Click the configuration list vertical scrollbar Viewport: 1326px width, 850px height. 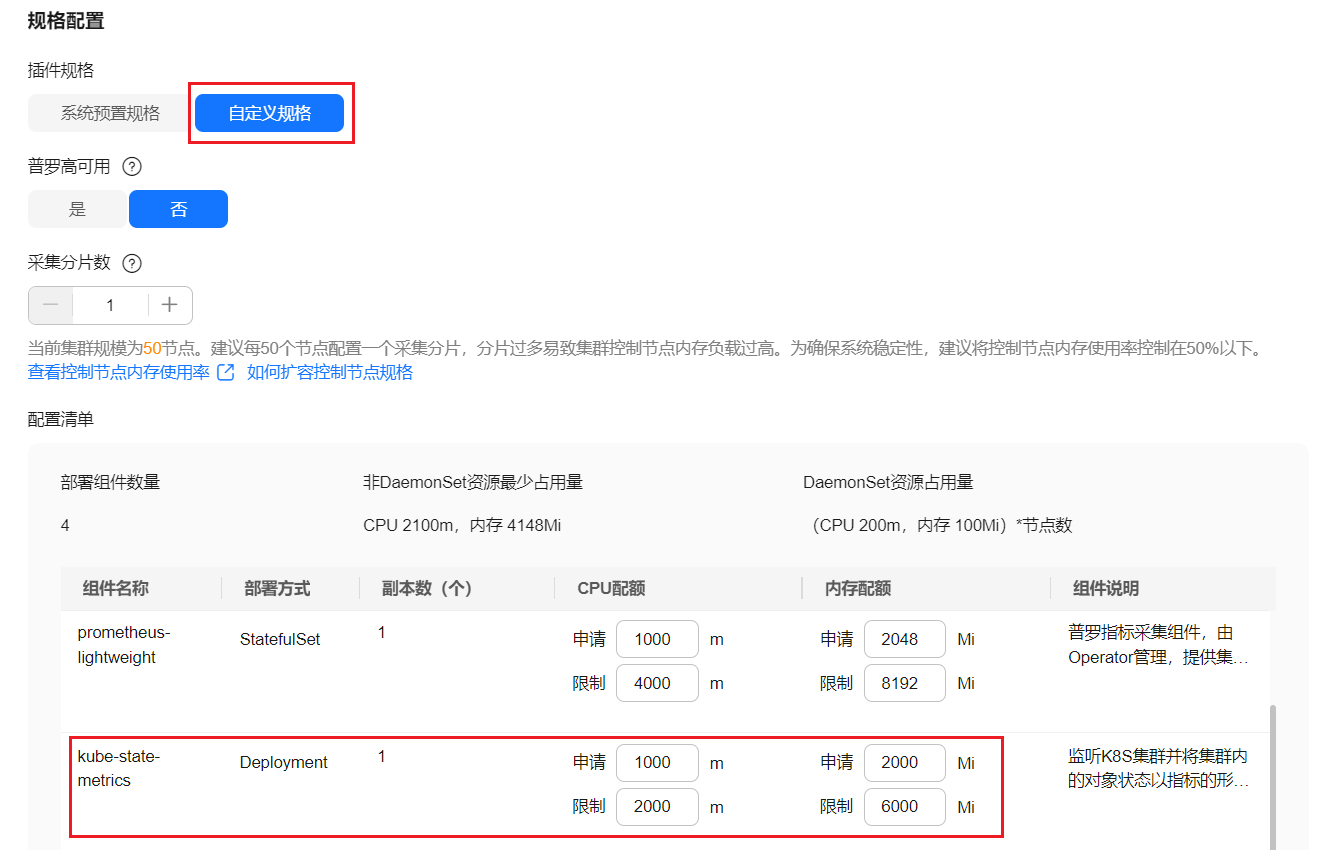click(1272, 775)
